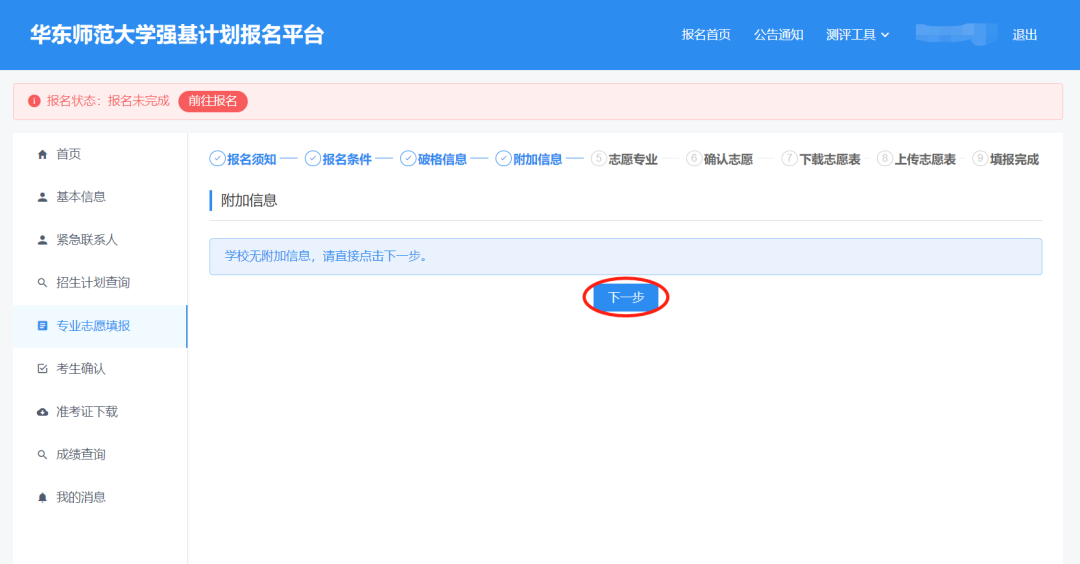
Task: Open 报名首页 in top navigation
Action: [x=706, y=35]
